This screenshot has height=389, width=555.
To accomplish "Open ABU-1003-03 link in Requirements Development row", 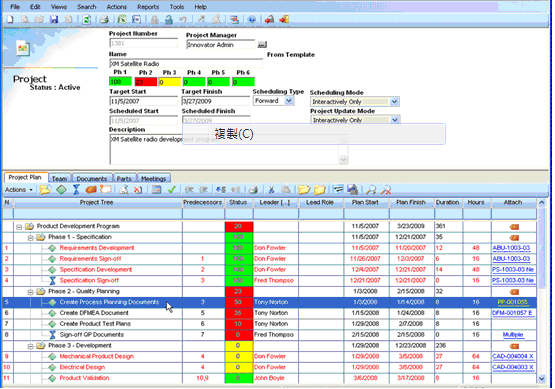I will [511, 248].
